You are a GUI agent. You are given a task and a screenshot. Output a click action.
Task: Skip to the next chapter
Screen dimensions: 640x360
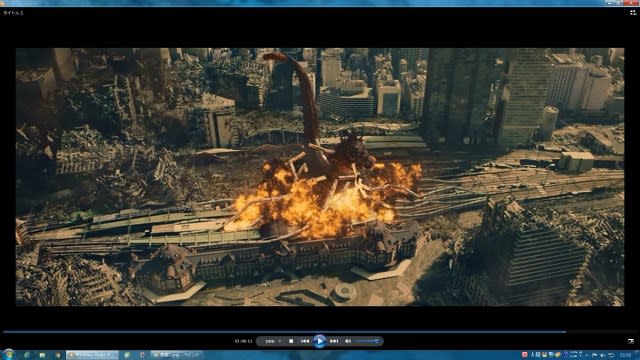(334, 341)
